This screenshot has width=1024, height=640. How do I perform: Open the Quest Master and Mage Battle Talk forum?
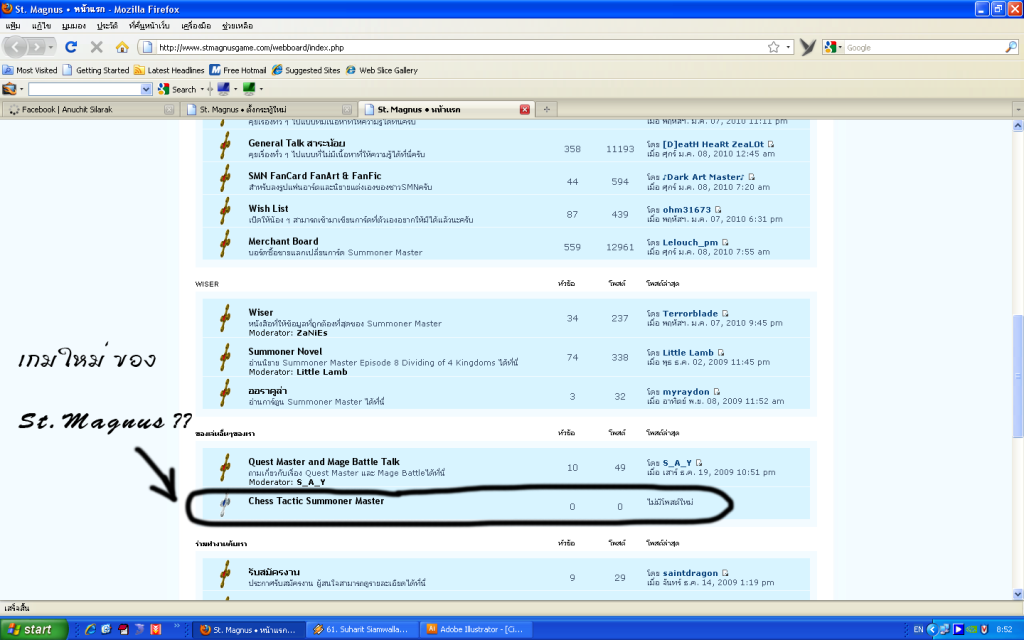pos(324,462)
